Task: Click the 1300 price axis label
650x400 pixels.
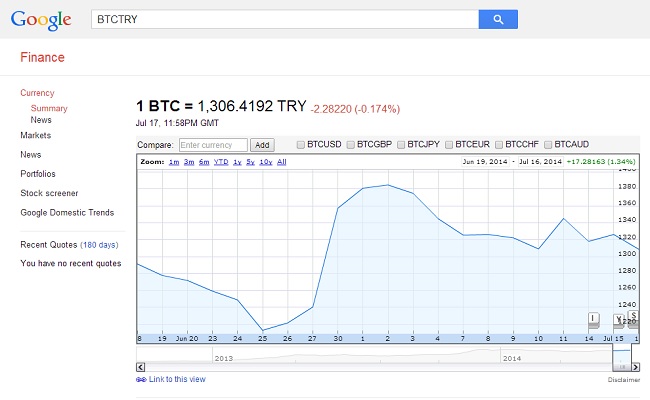Action: (x=627, y=254)
